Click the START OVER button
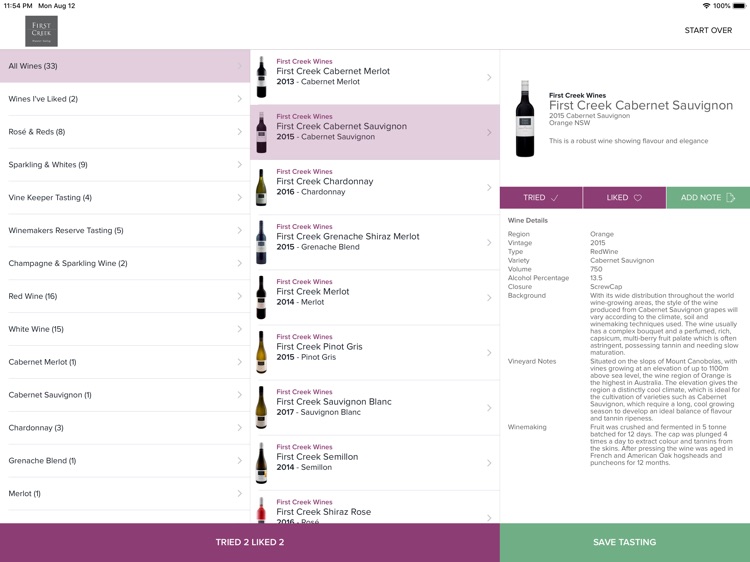Image resolution: width=750 pixels, height=562 pixels. point(708,30)
